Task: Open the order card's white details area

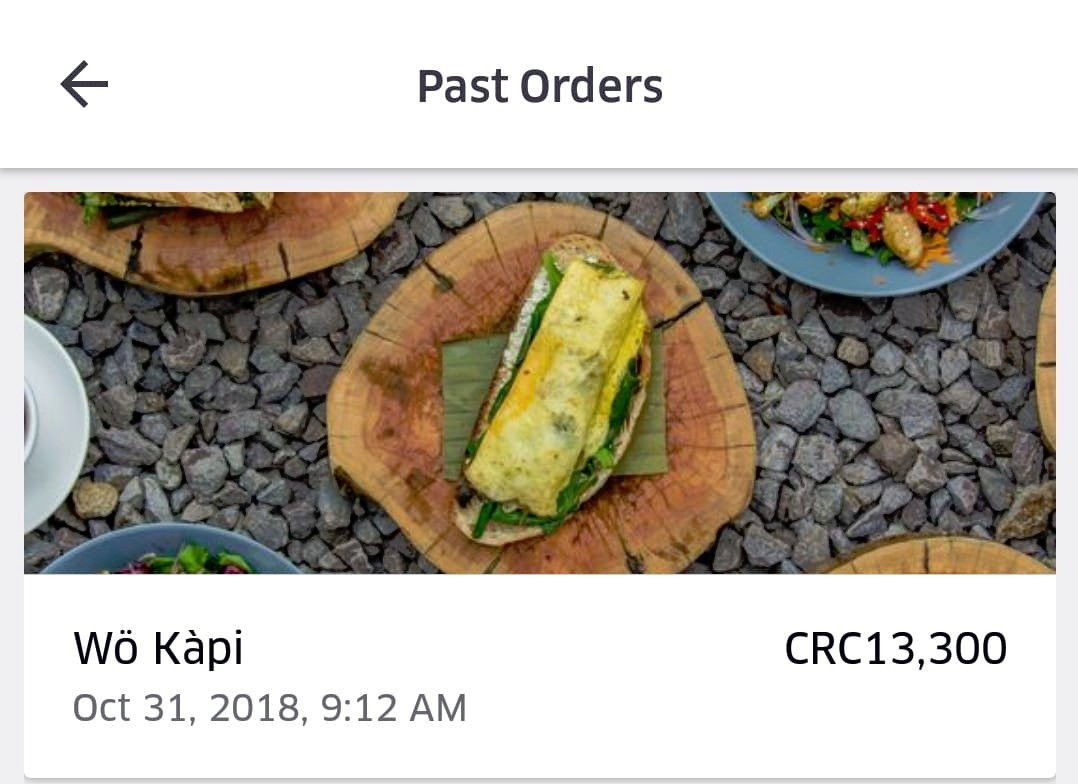Action: click(540, 676)
